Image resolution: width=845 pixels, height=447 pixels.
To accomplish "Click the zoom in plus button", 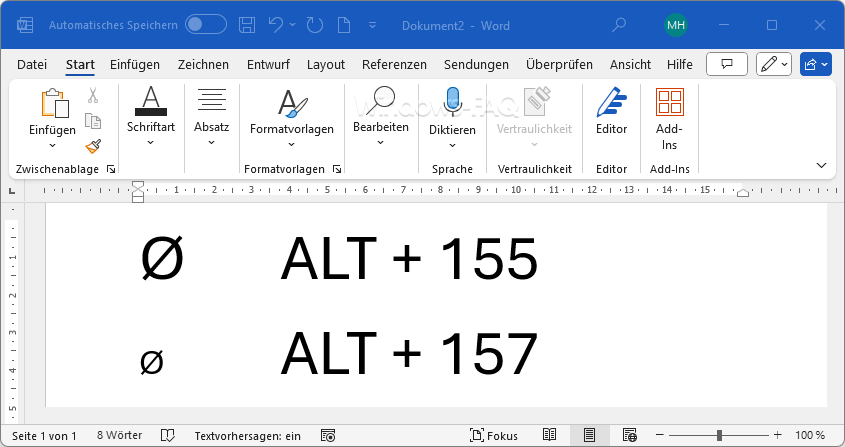I will (x=777, y=435).
